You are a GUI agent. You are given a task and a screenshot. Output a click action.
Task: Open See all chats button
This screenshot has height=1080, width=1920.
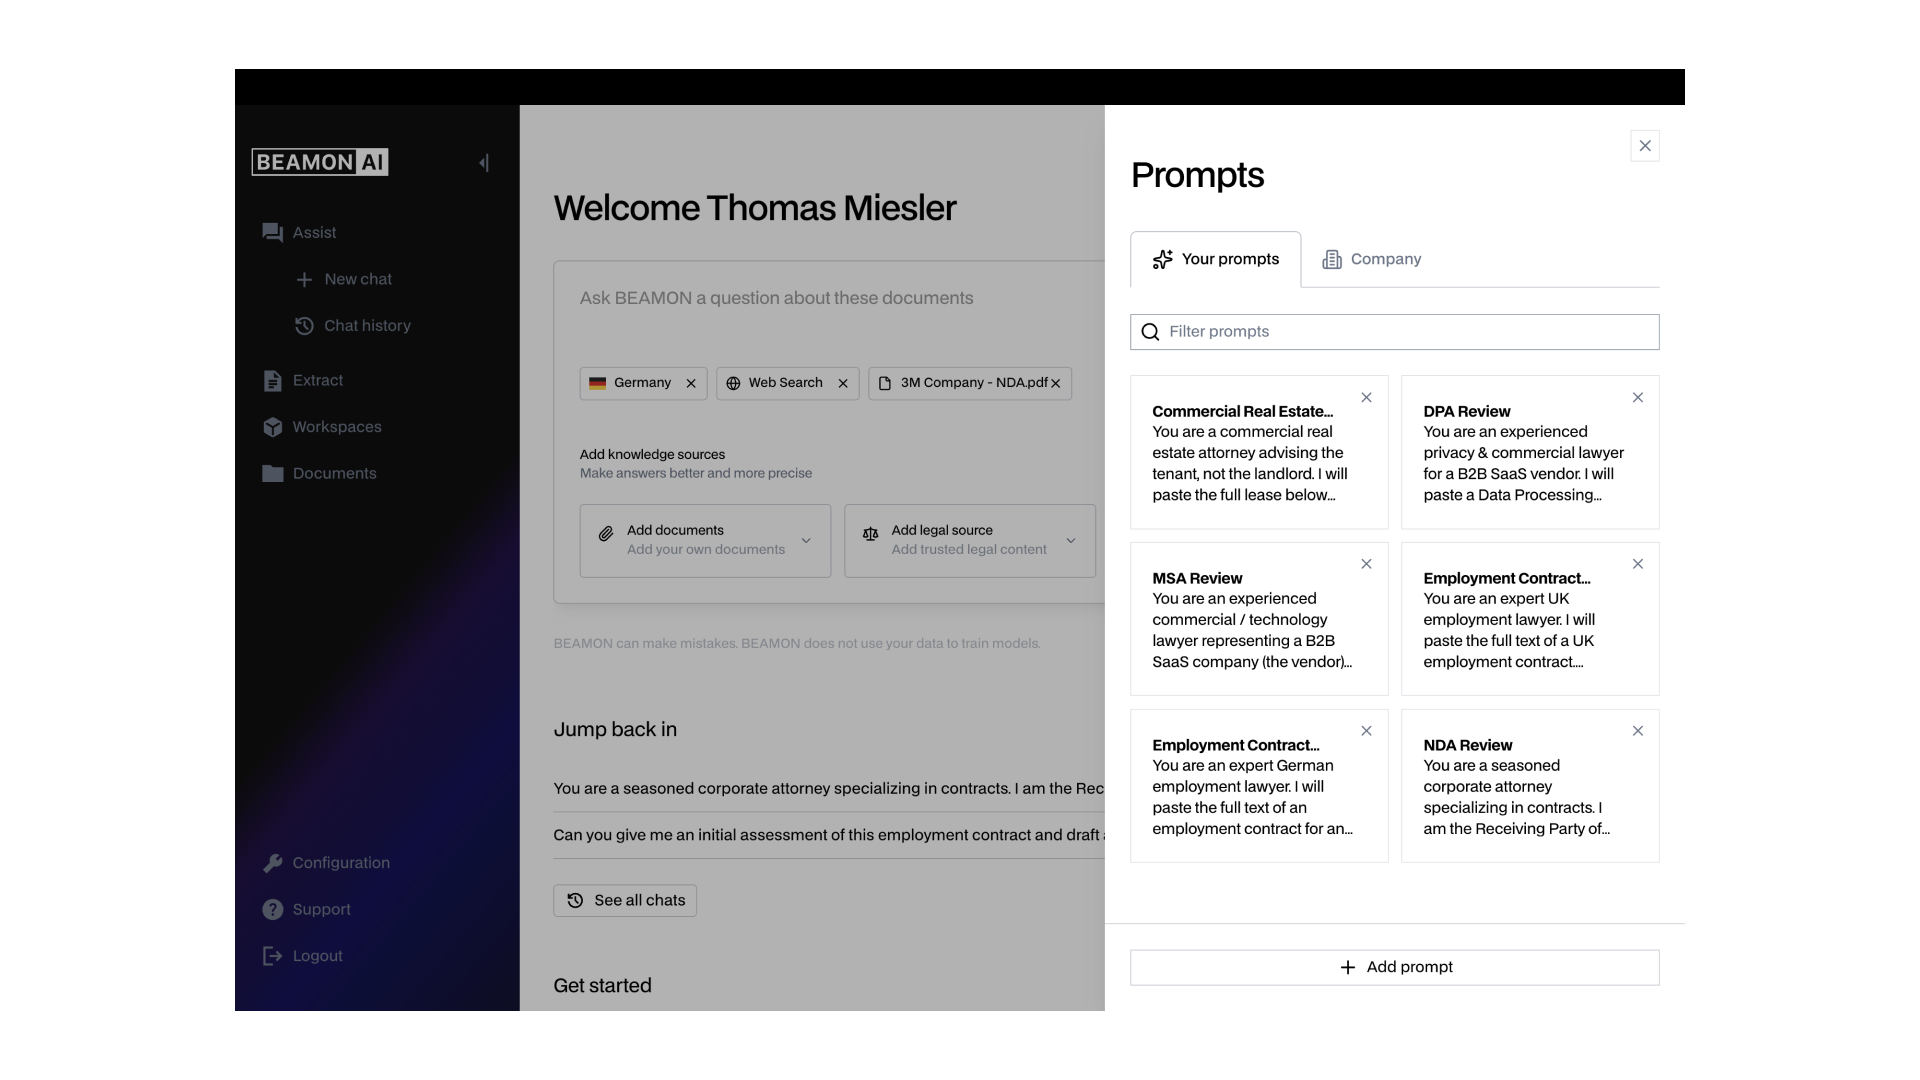(625, 900)
